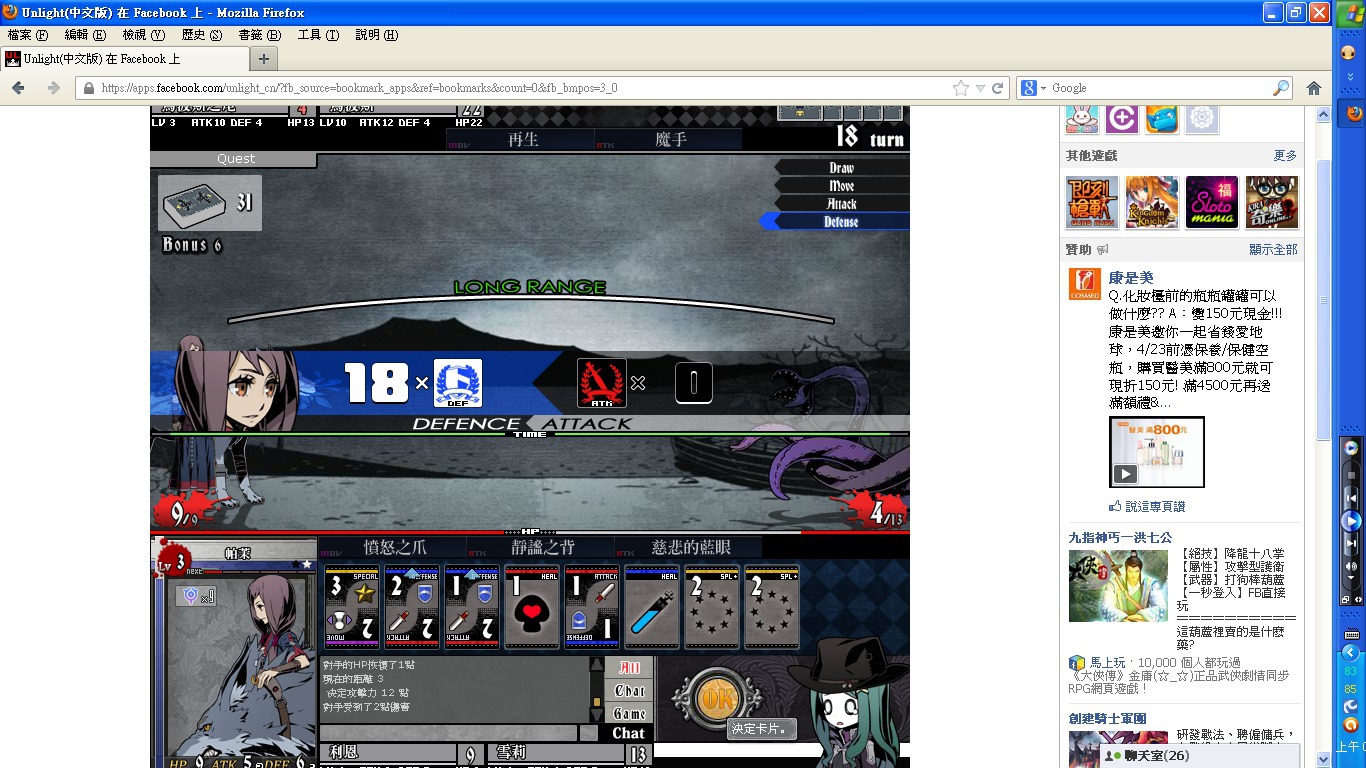The width and height of the screenshot is (1366, 768).
Task: Click the red ATK laurel sword icon
Action: click(x=602, y=383)
